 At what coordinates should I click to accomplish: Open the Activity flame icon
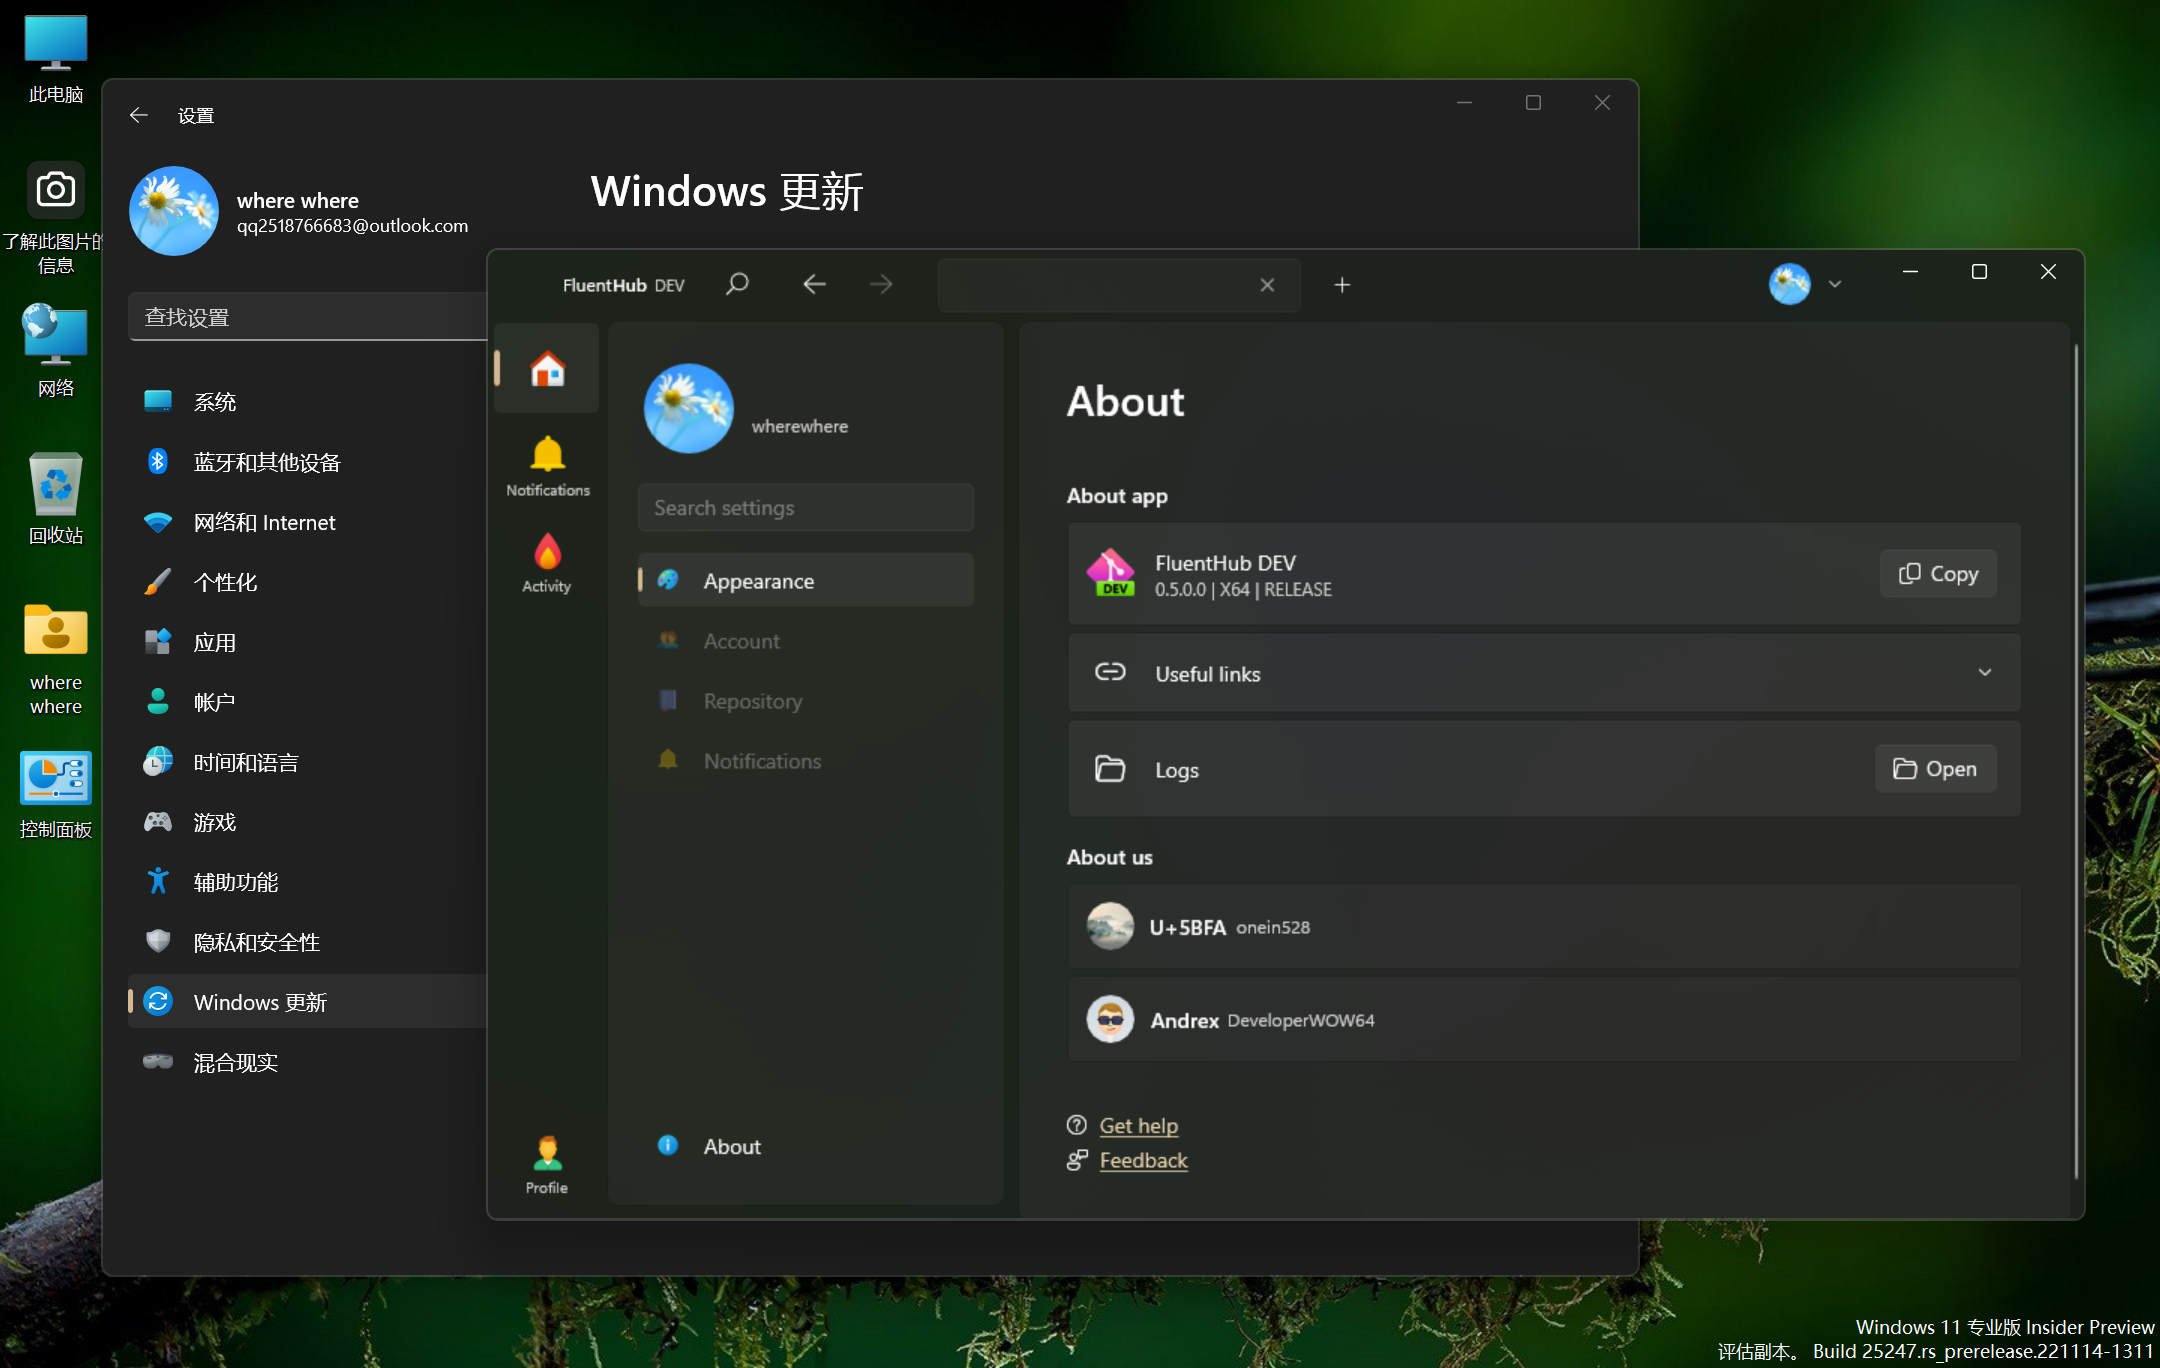point(547,562)
